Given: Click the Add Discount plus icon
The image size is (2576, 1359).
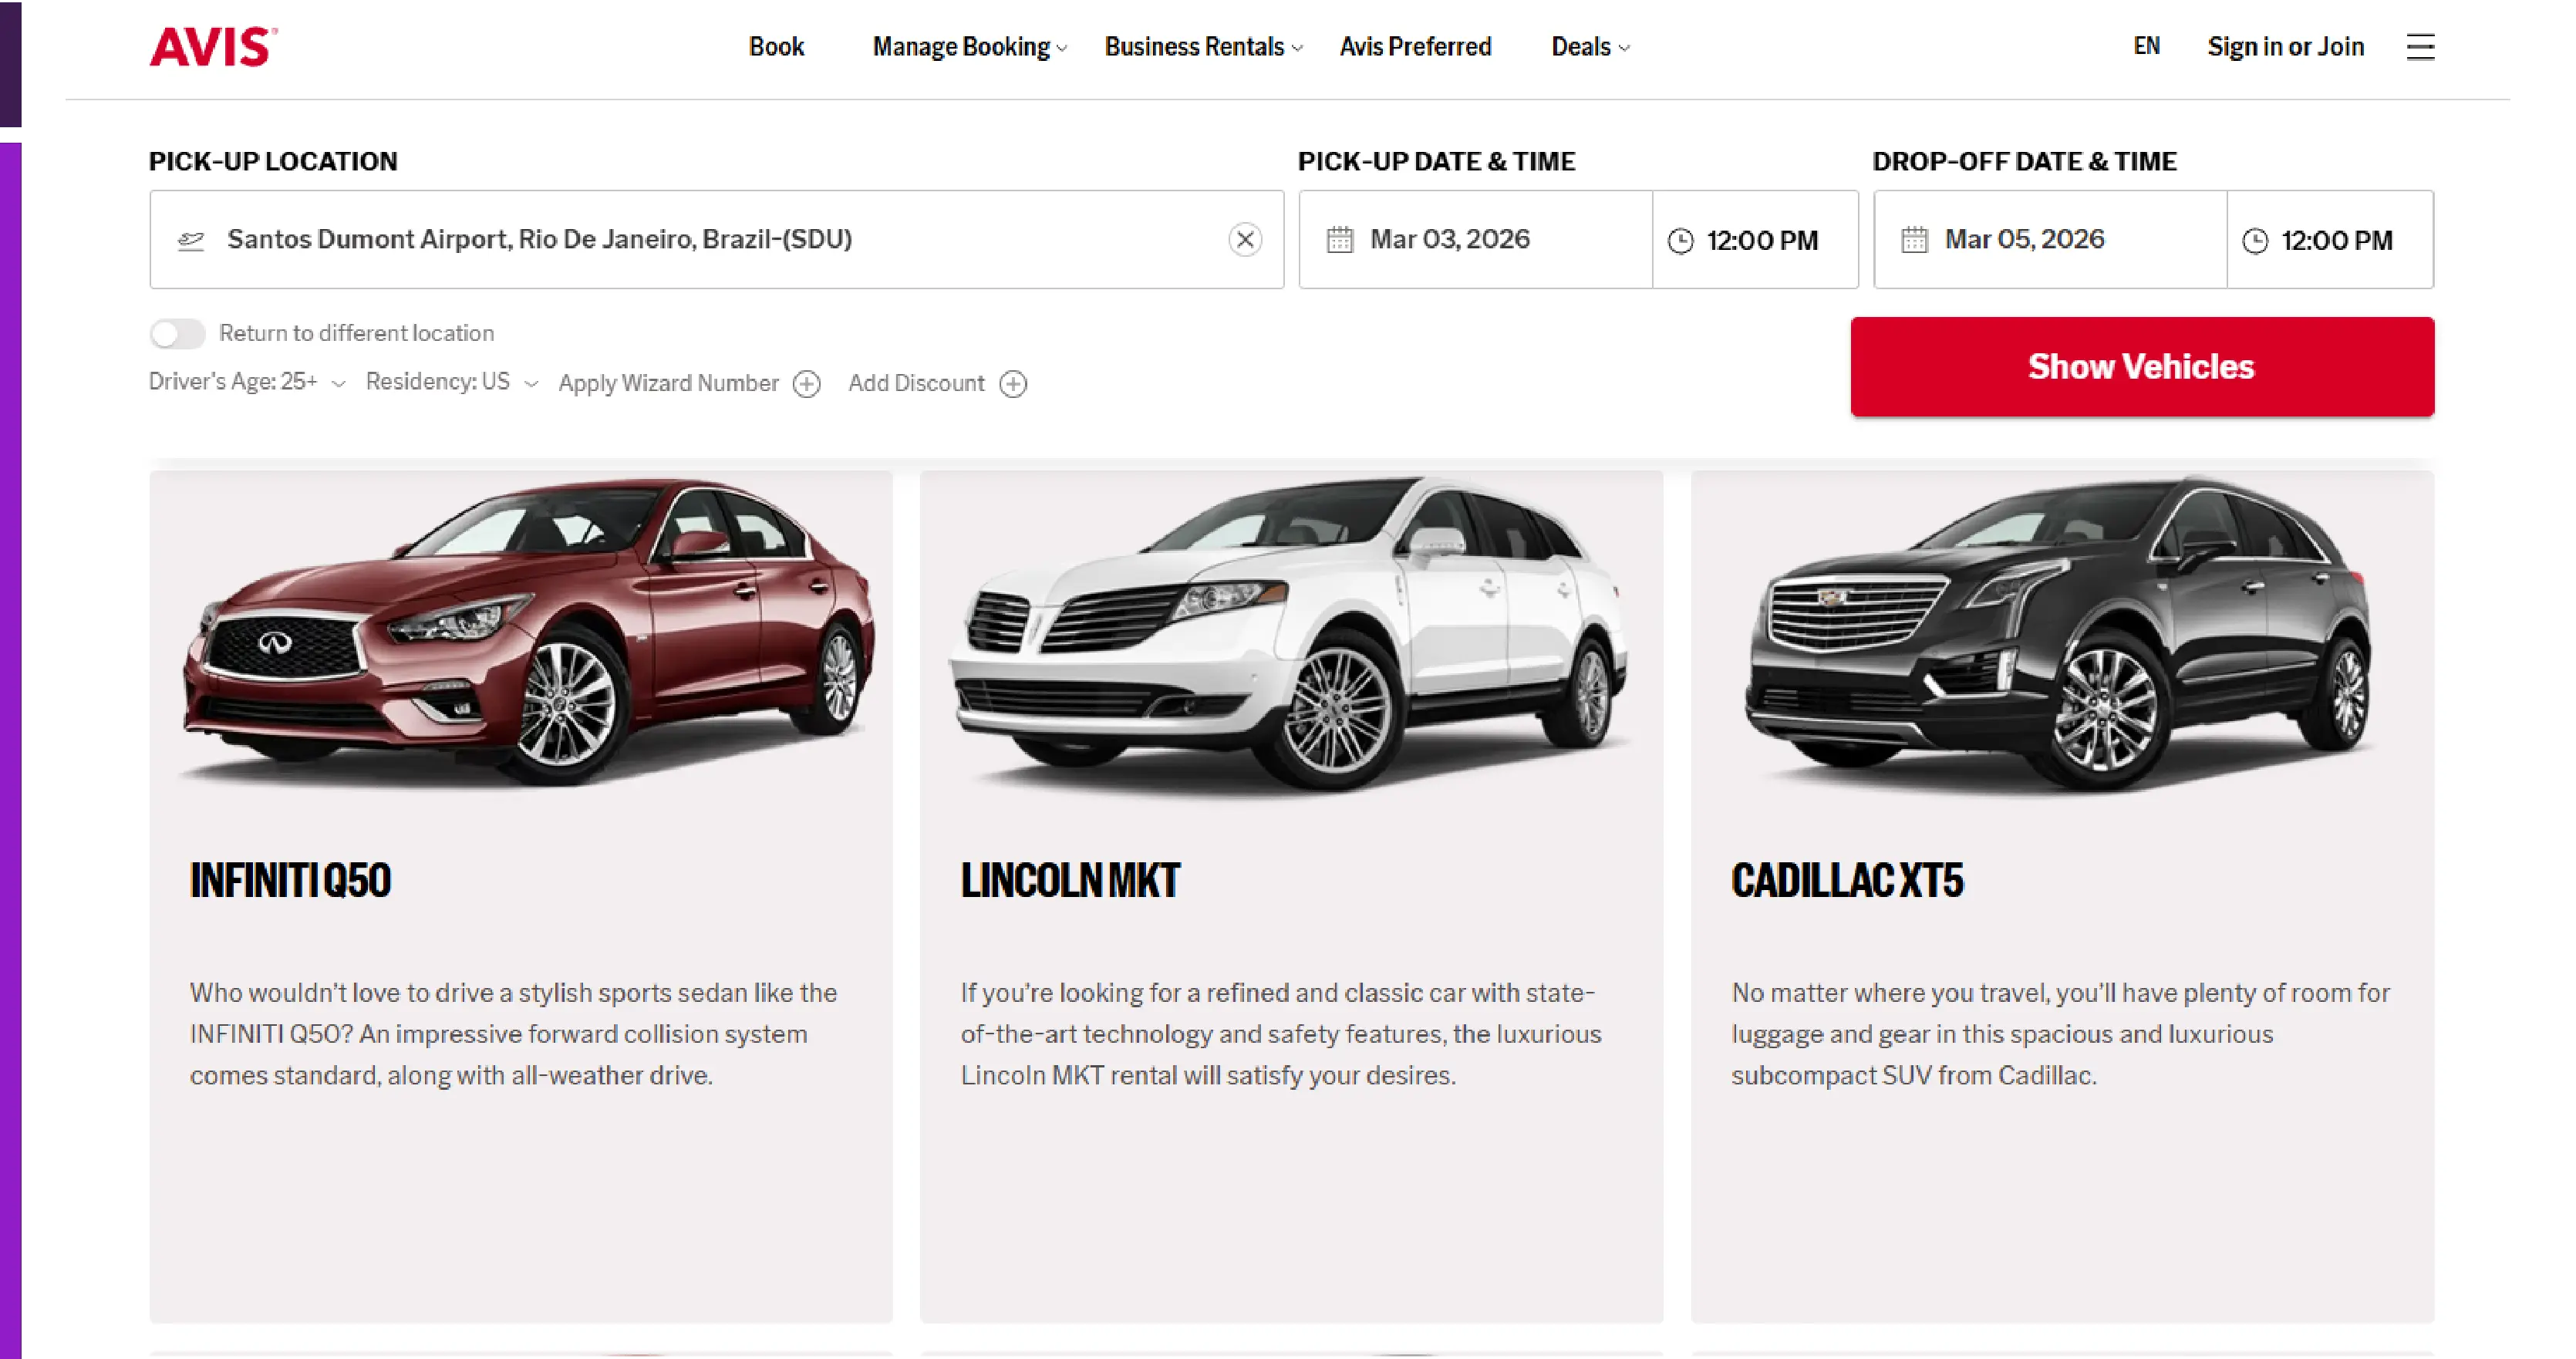Looking at the screenshot, I should coord(1014,384).
